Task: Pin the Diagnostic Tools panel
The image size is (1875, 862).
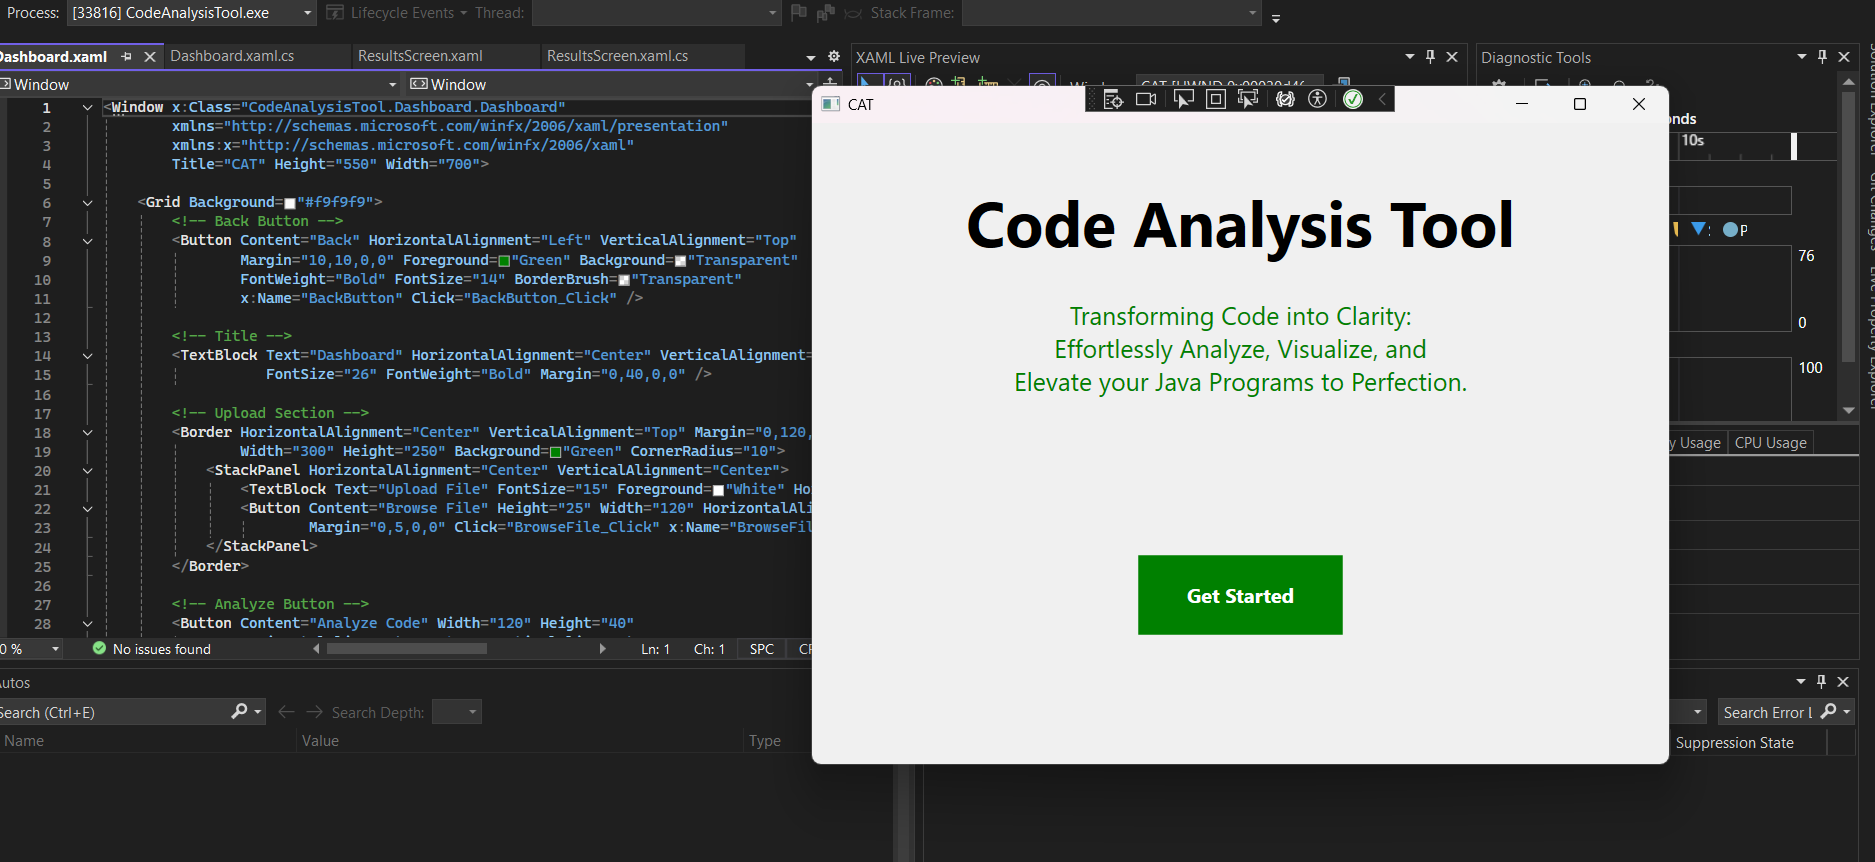Action: click(1822, 57)
